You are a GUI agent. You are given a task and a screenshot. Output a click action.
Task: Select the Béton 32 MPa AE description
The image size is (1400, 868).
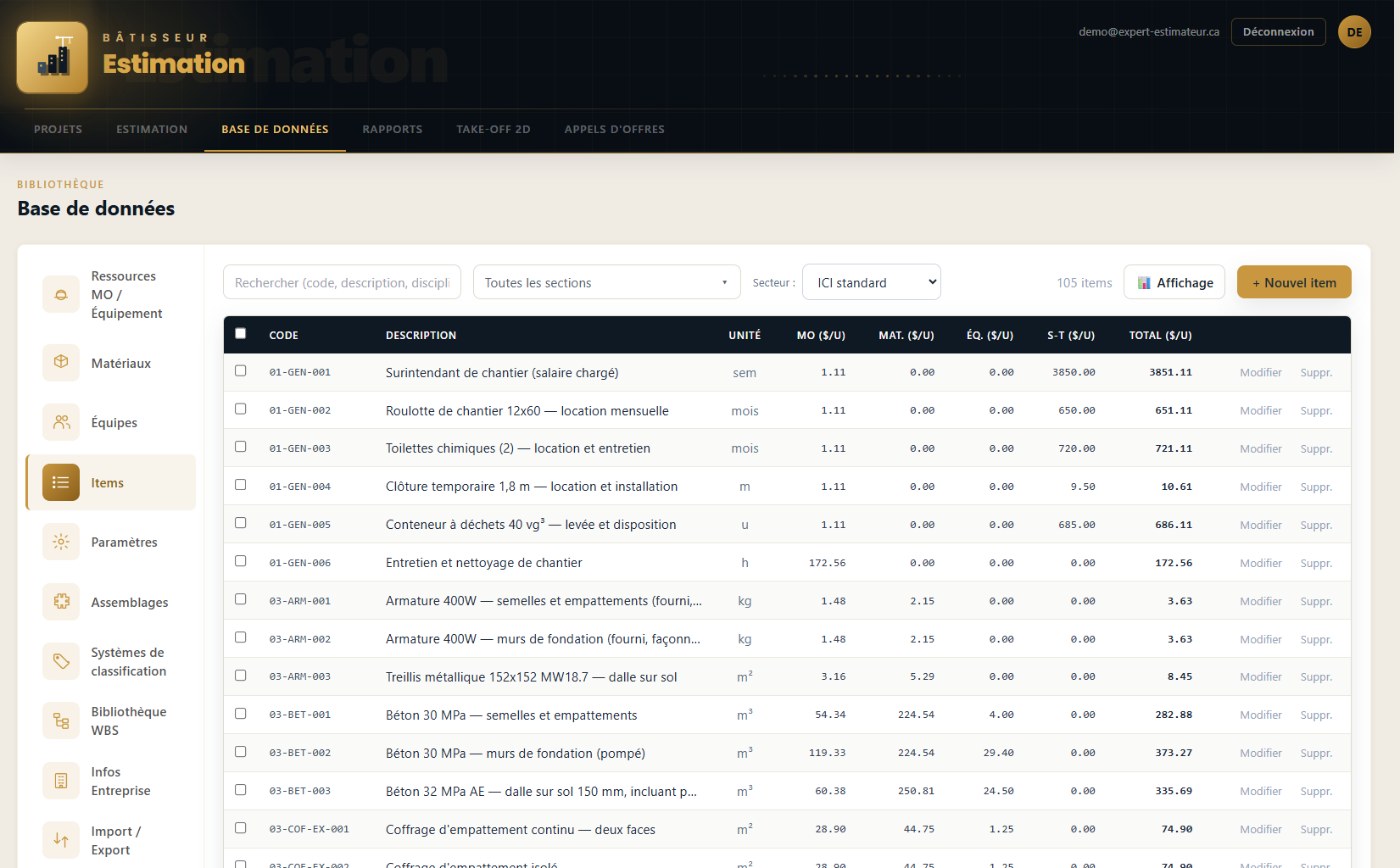[541, 791]
